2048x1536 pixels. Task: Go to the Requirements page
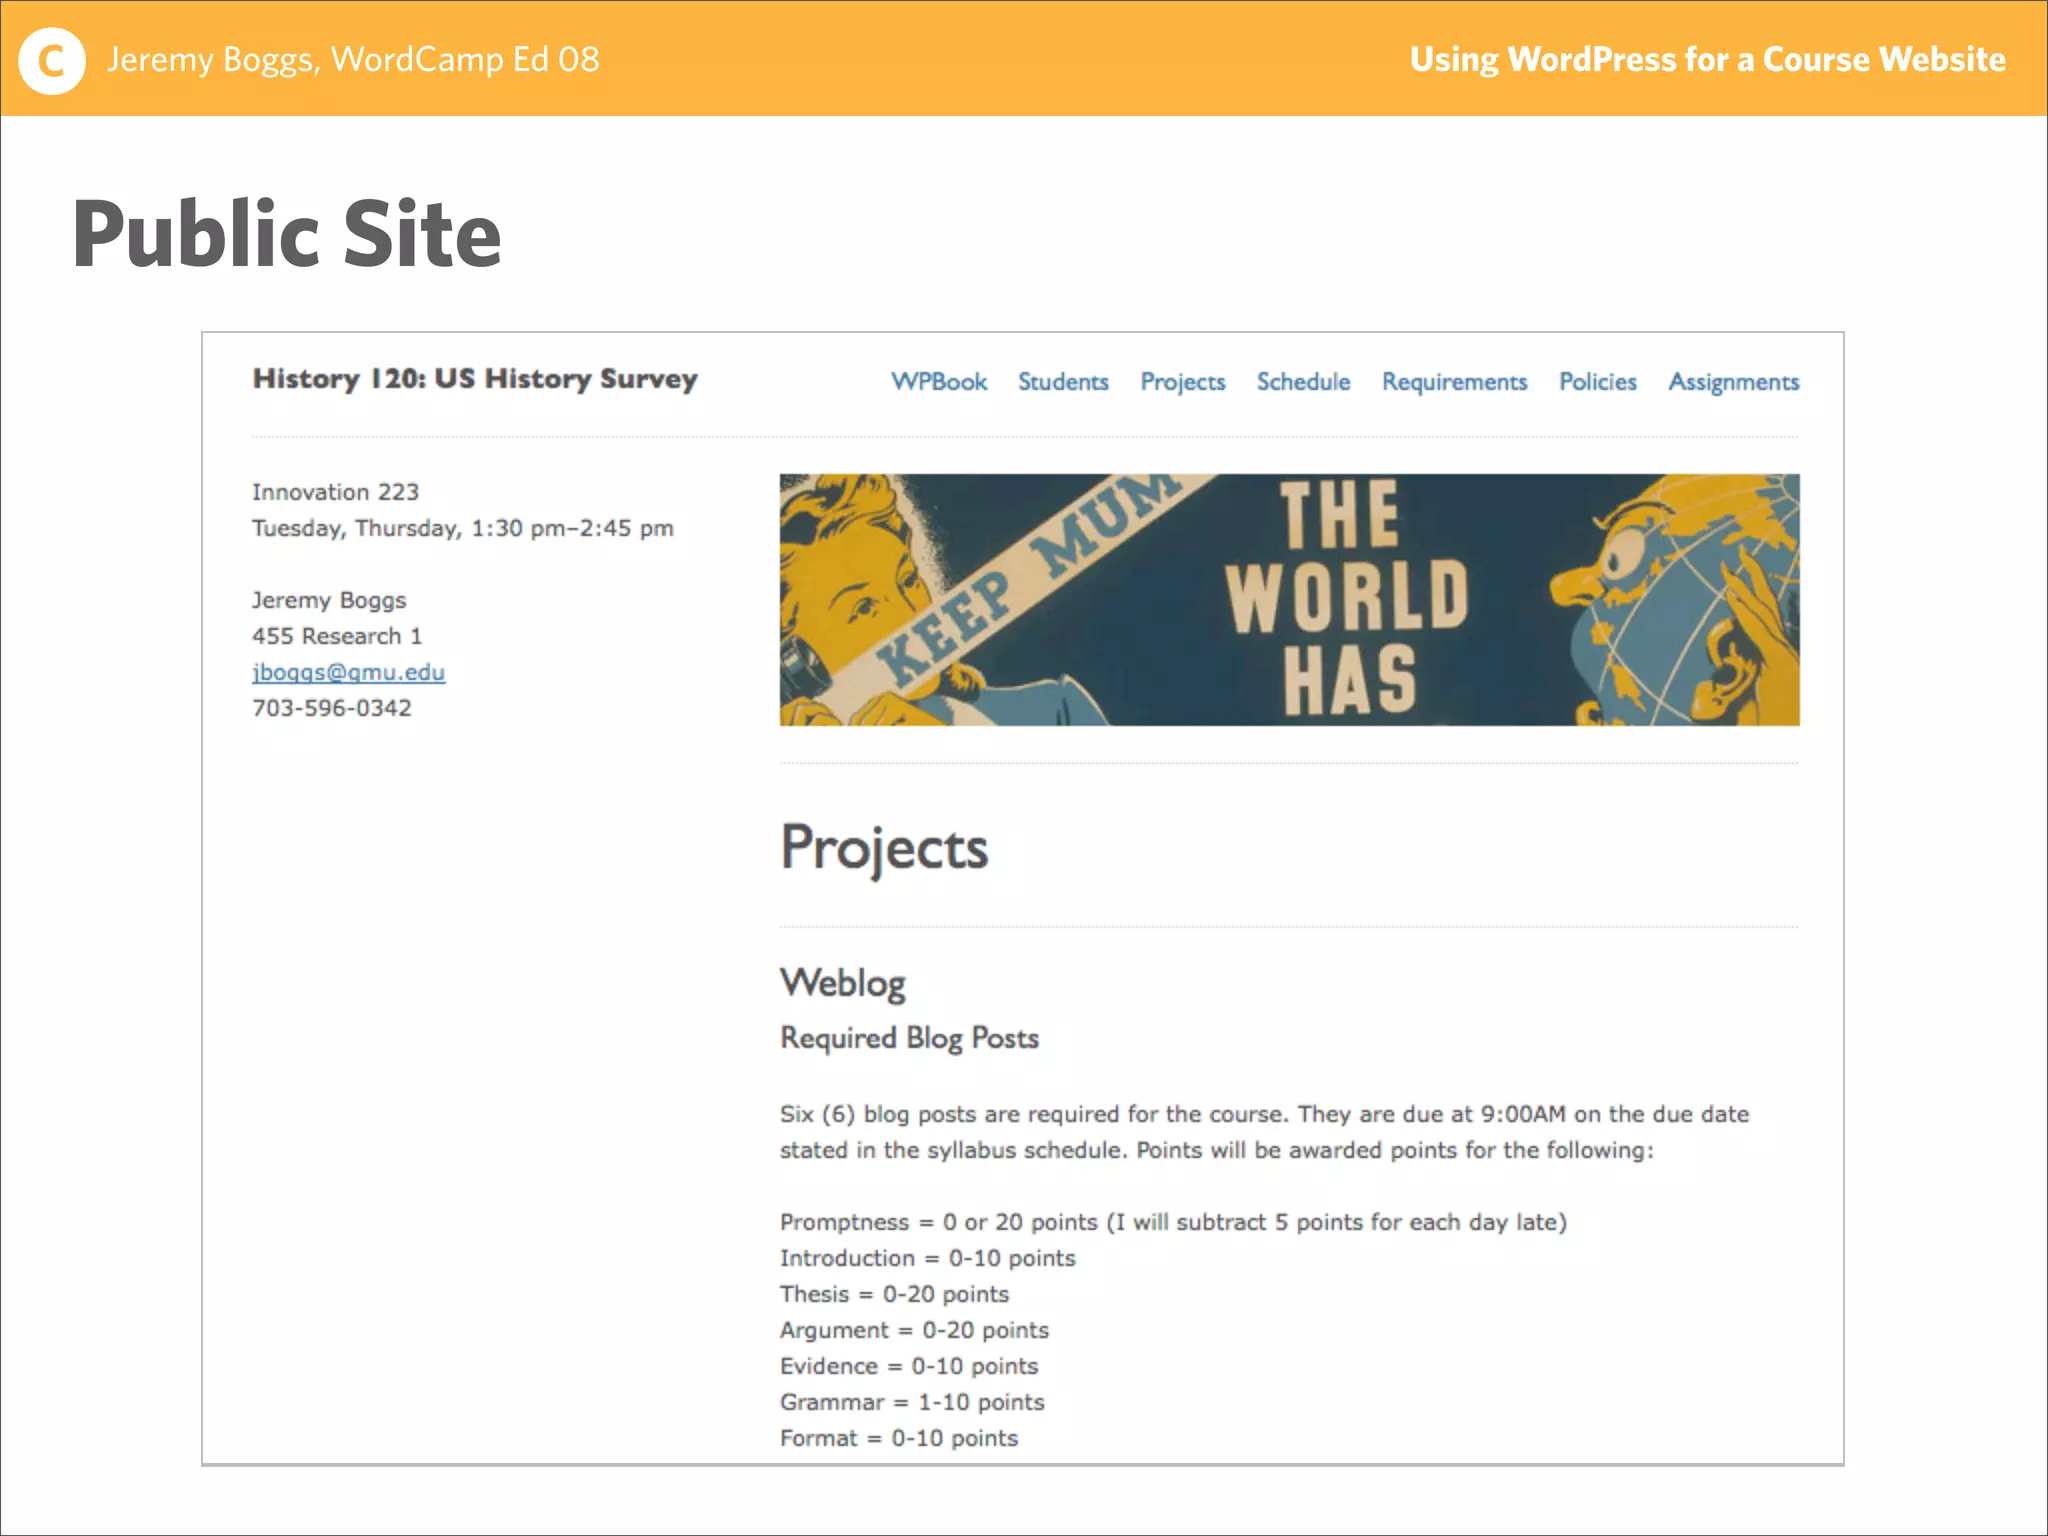1455,383
